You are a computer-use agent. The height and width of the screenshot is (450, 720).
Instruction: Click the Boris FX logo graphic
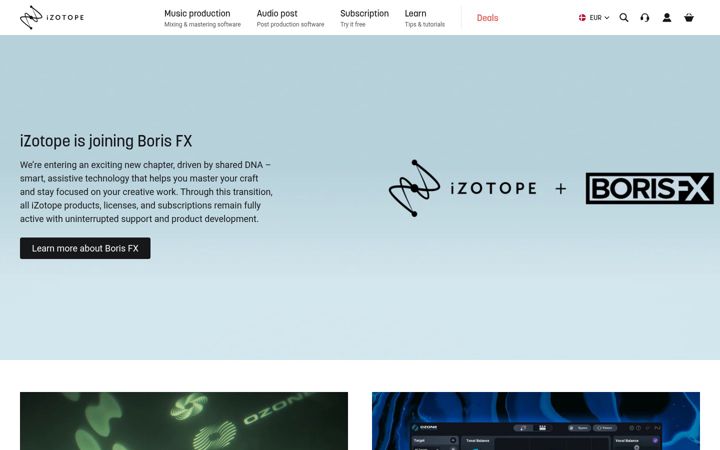pos(650,188)
